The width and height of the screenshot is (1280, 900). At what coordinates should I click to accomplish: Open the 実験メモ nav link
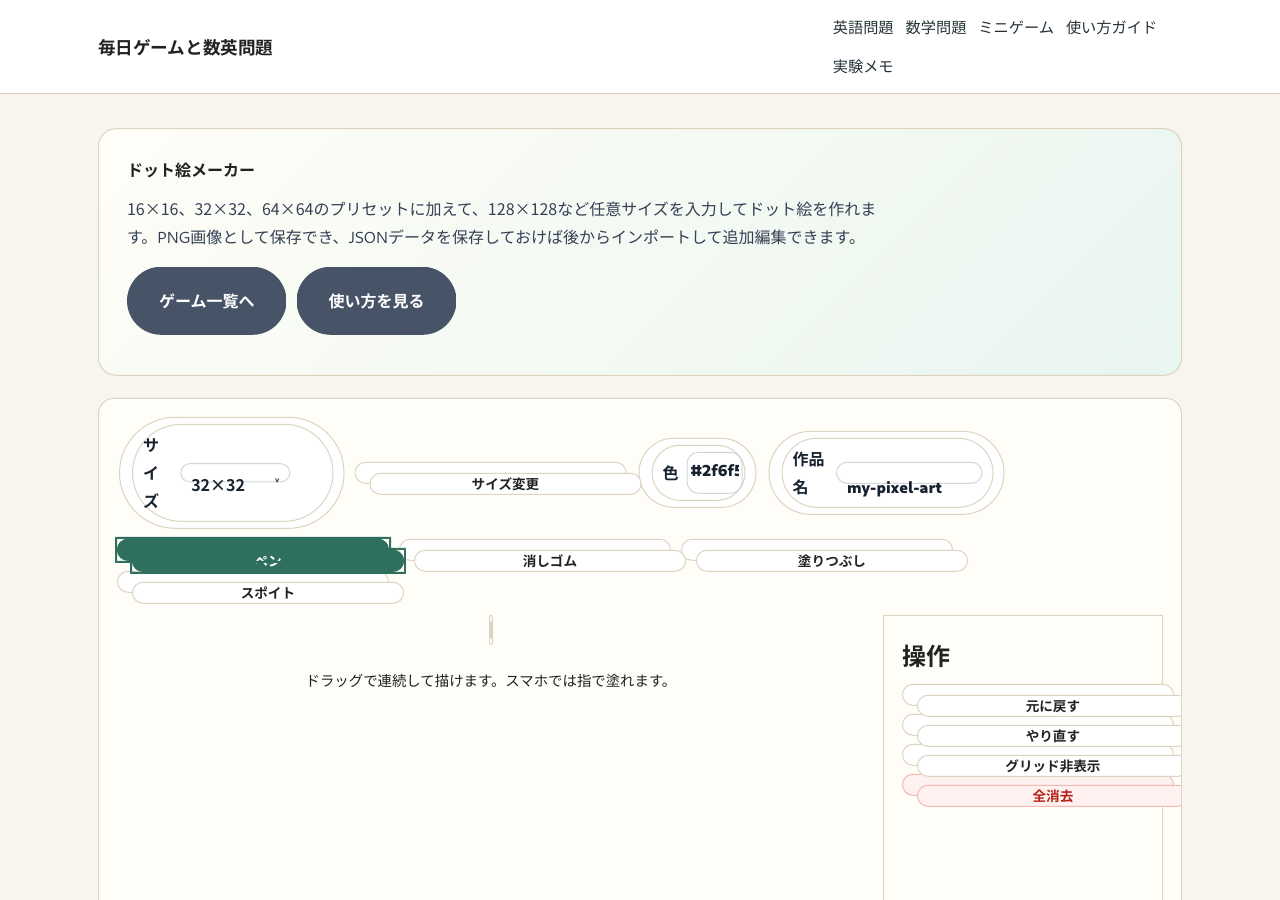[x=863, y=66]
